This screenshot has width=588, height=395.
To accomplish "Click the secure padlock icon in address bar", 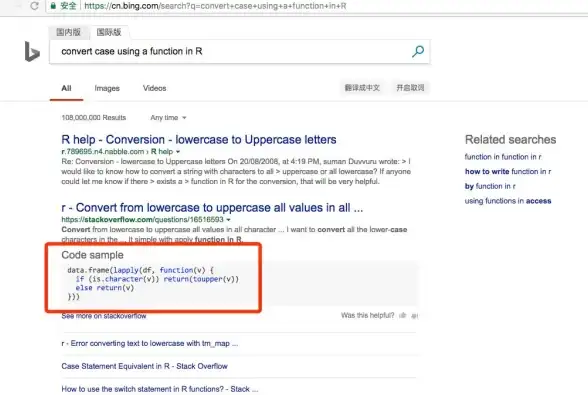I will pyautogui.click(x=53, y=6).
